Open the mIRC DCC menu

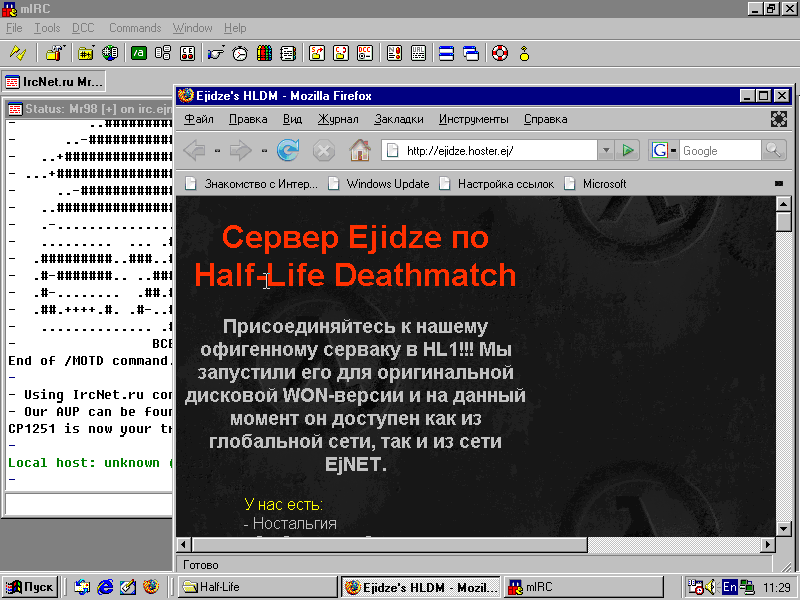[x=83, y=28]
